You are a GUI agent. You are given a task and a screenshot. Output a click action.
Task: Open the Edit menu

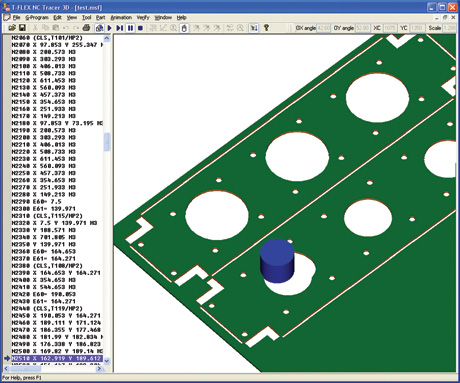[57, 17]
